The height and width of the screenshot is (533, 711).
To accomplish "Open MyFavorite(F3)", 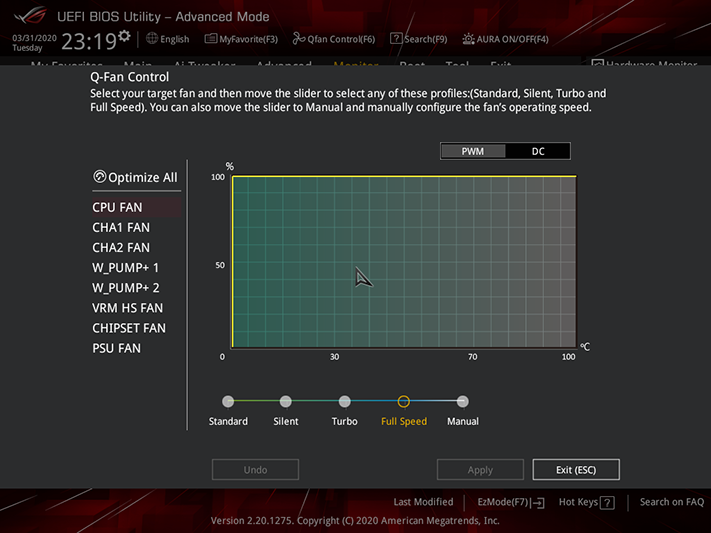I will click(x=241, y=39).
